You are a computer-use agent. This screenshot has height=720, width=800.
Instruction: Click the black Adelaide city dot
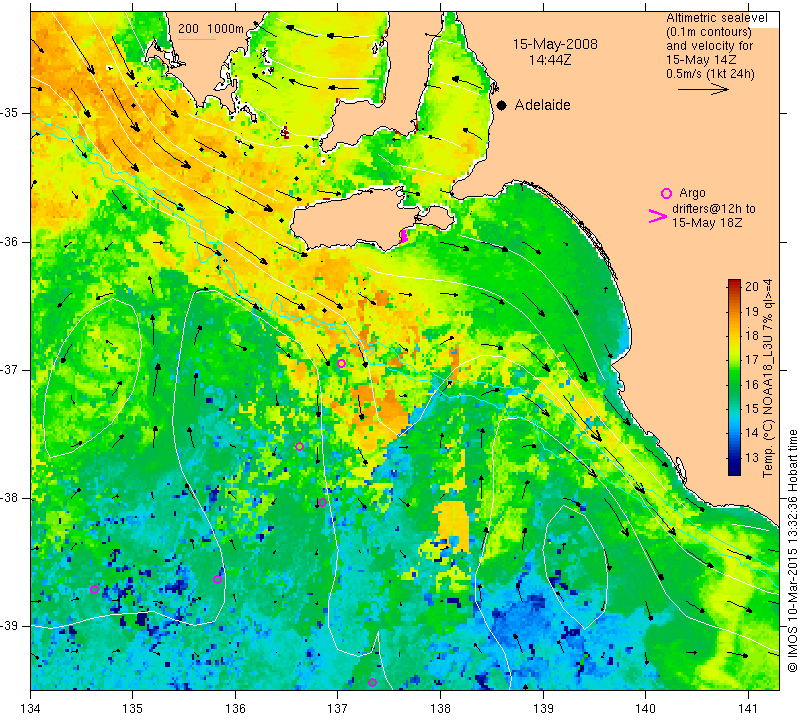click(x=502, y=105)
